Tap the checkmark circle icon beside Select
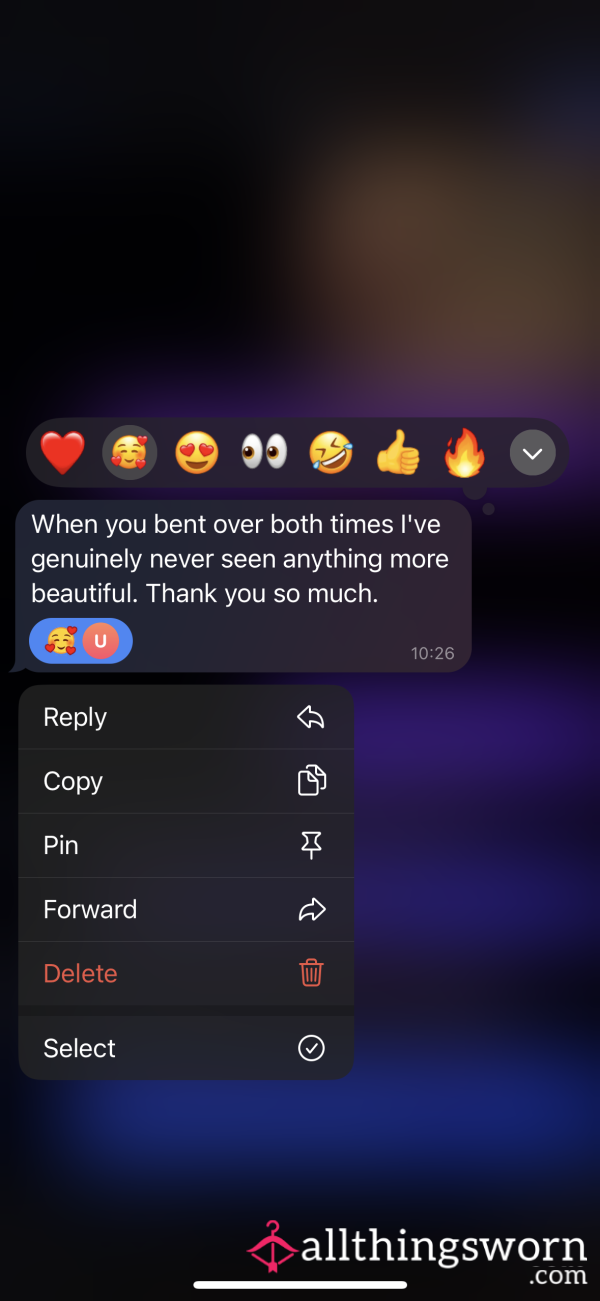Image resolution: width=600 pixels, height=1301 pixels. point(312,1048)
